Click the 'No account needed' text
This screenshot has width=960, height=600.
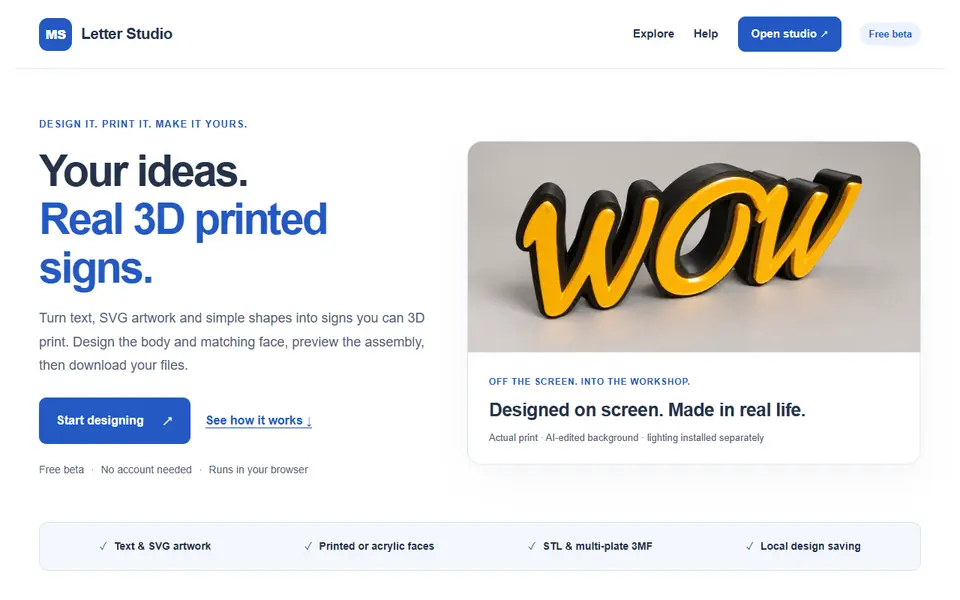146,470
